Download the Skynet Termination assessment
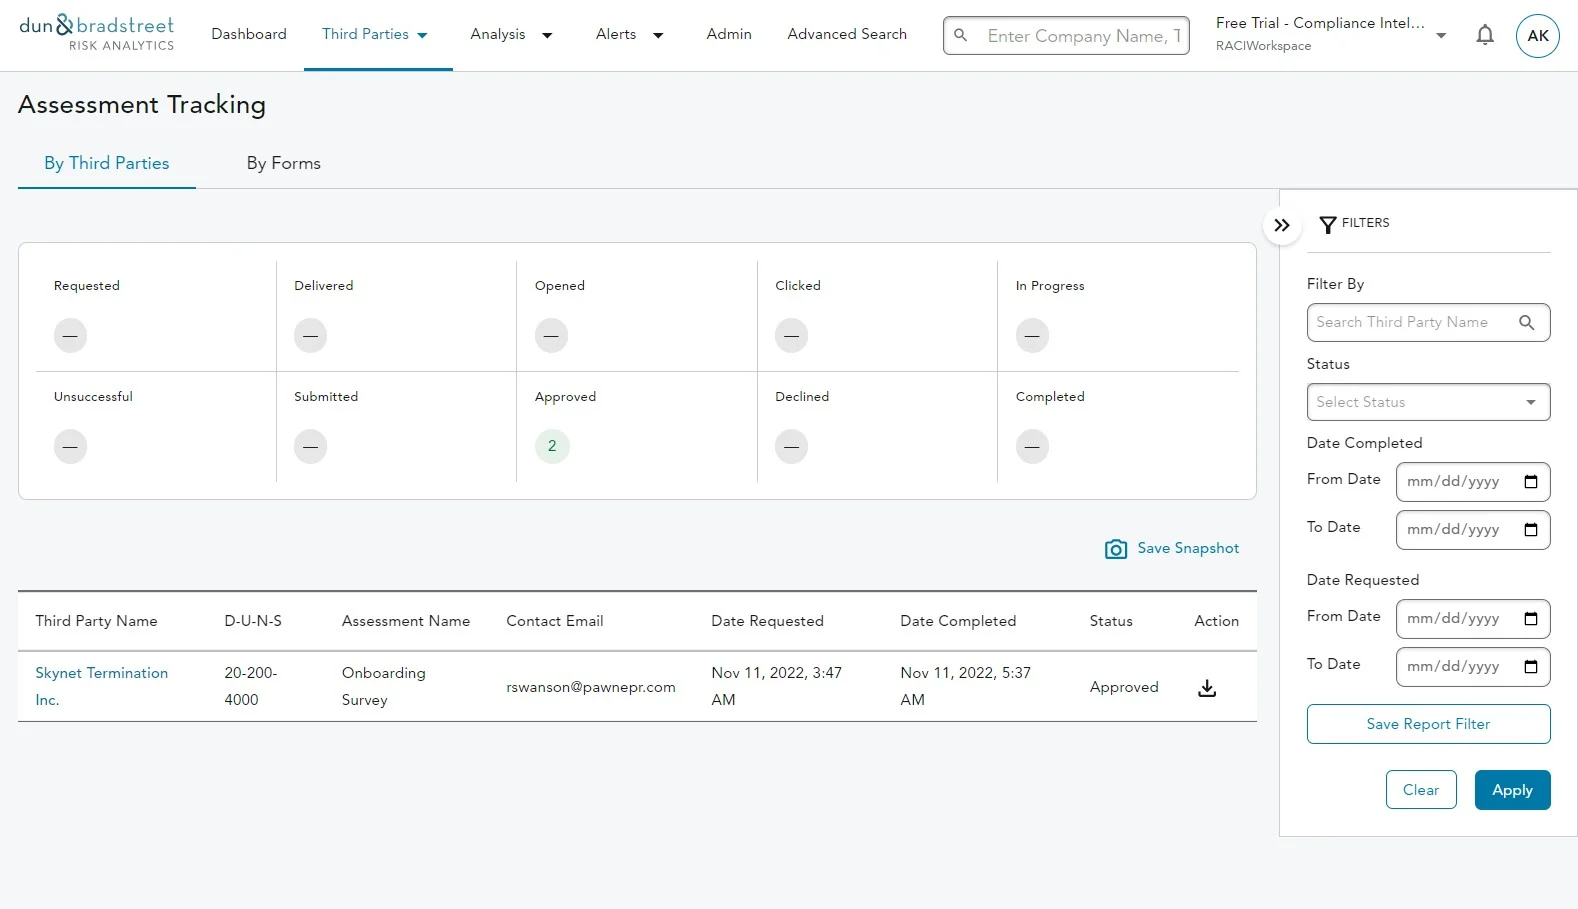1578x909 pixels. tap(1207, 688)
